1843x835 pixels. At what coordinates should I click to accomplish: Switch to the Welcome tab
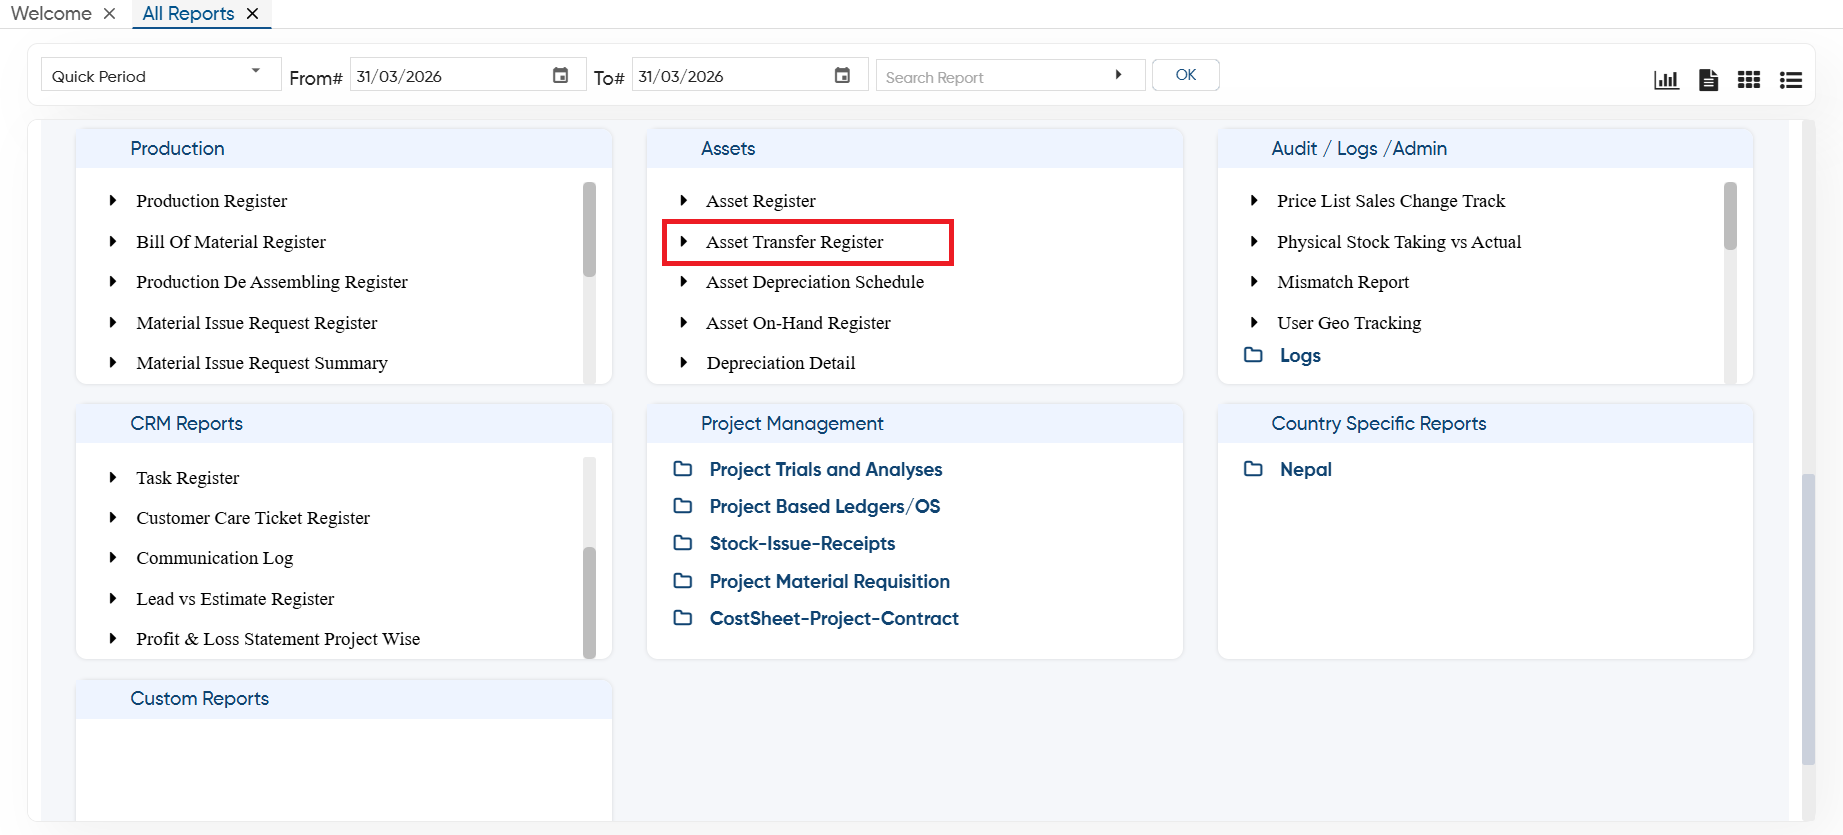(51, 13)
